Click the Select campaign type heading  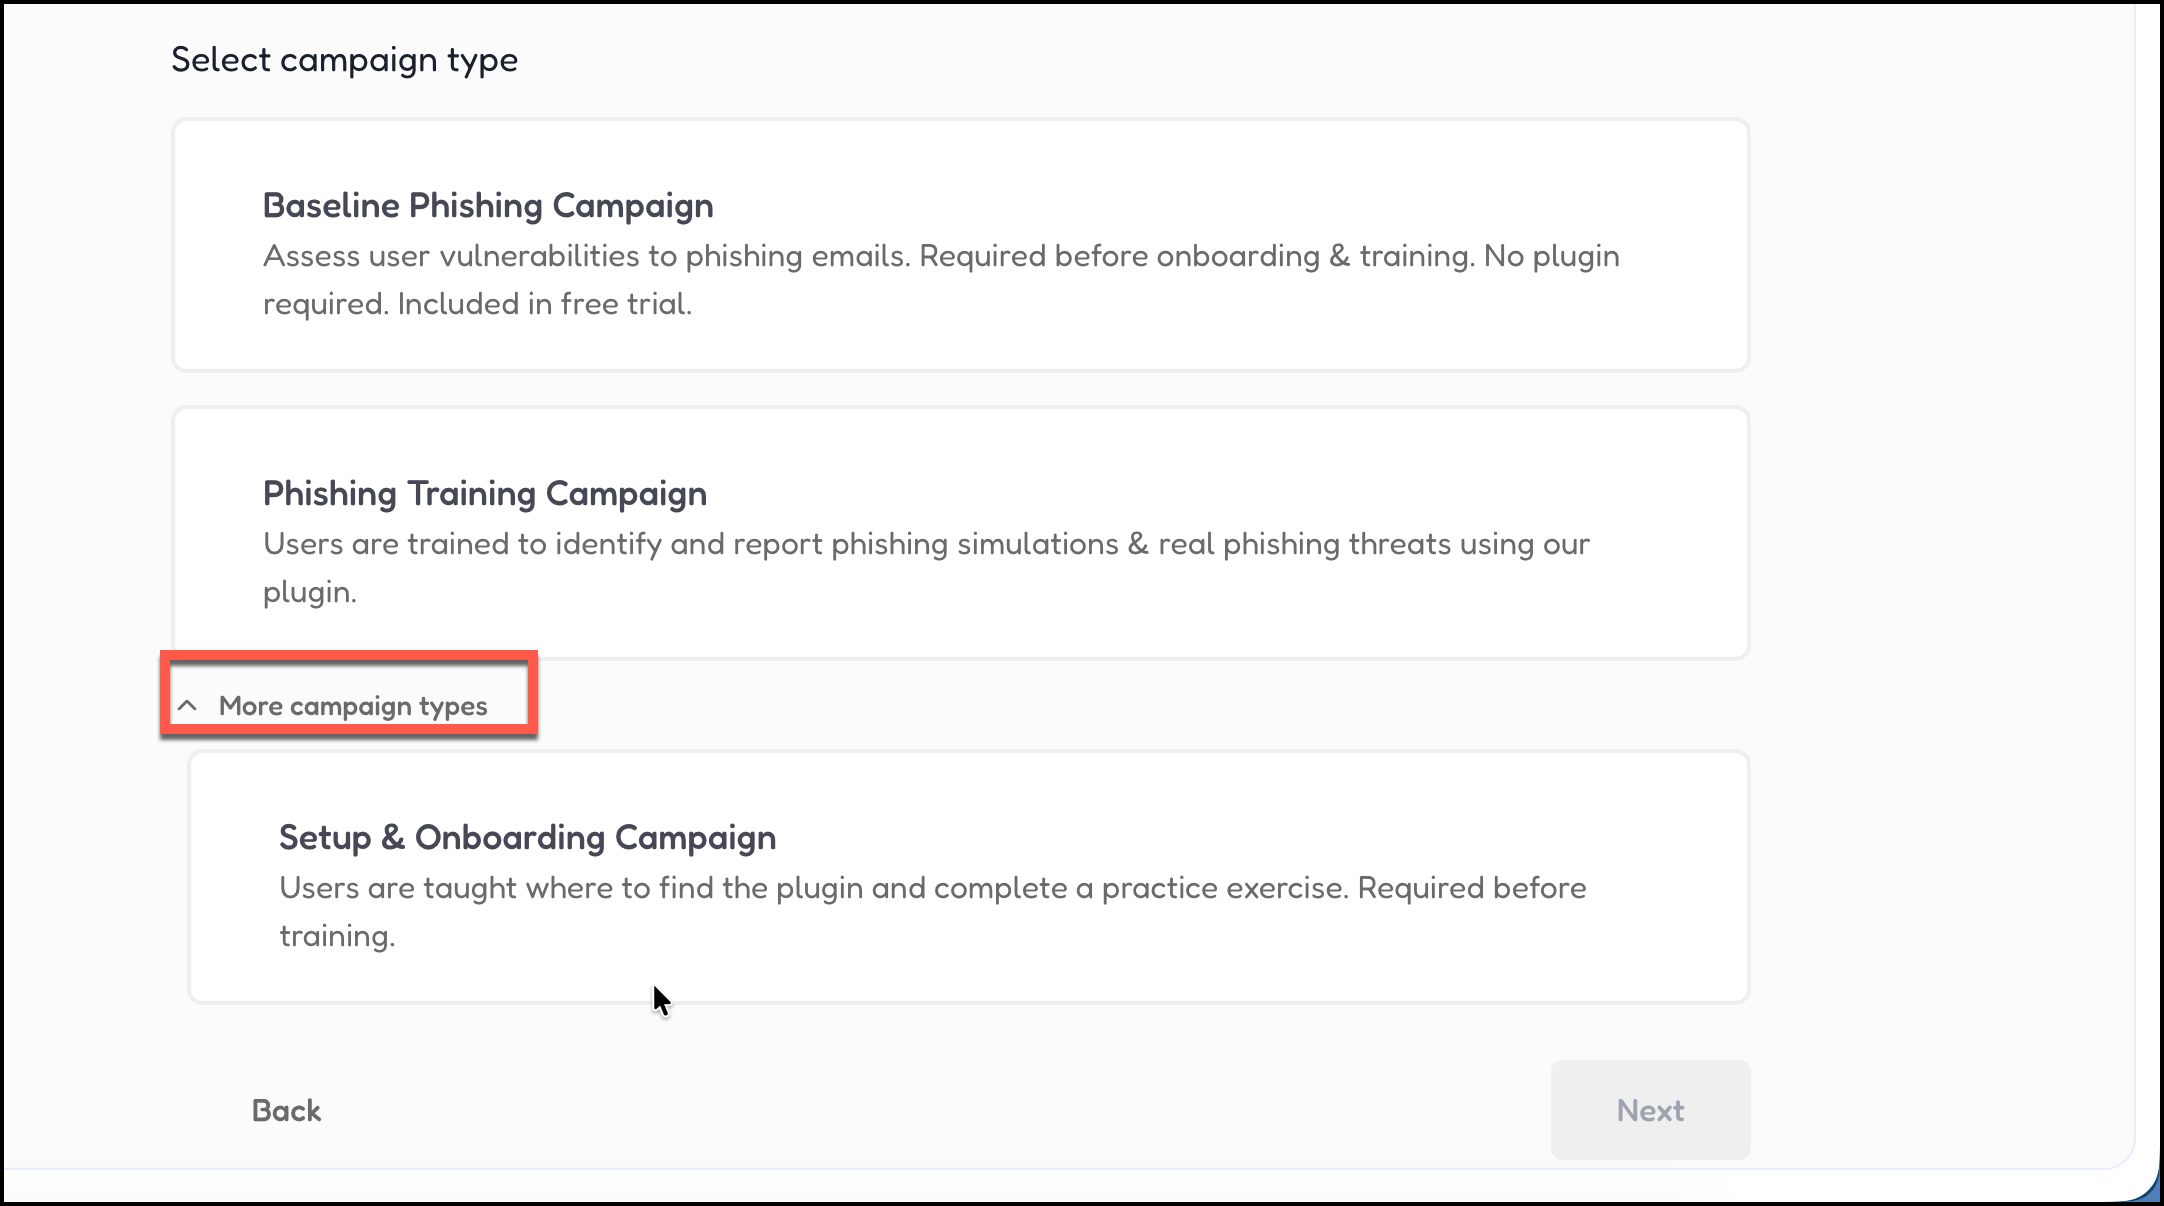[344, 60]
